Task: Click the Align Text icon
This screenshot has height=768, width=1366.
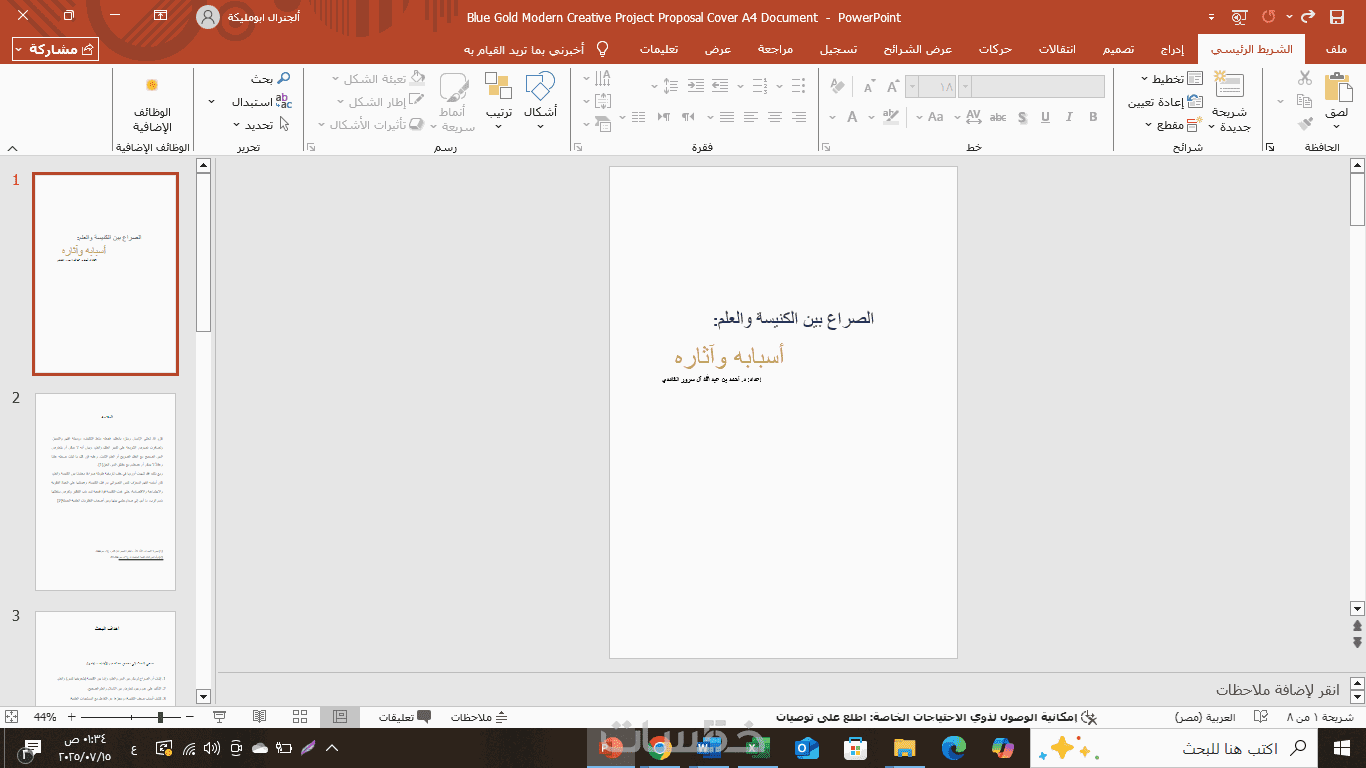Action: 603,101
